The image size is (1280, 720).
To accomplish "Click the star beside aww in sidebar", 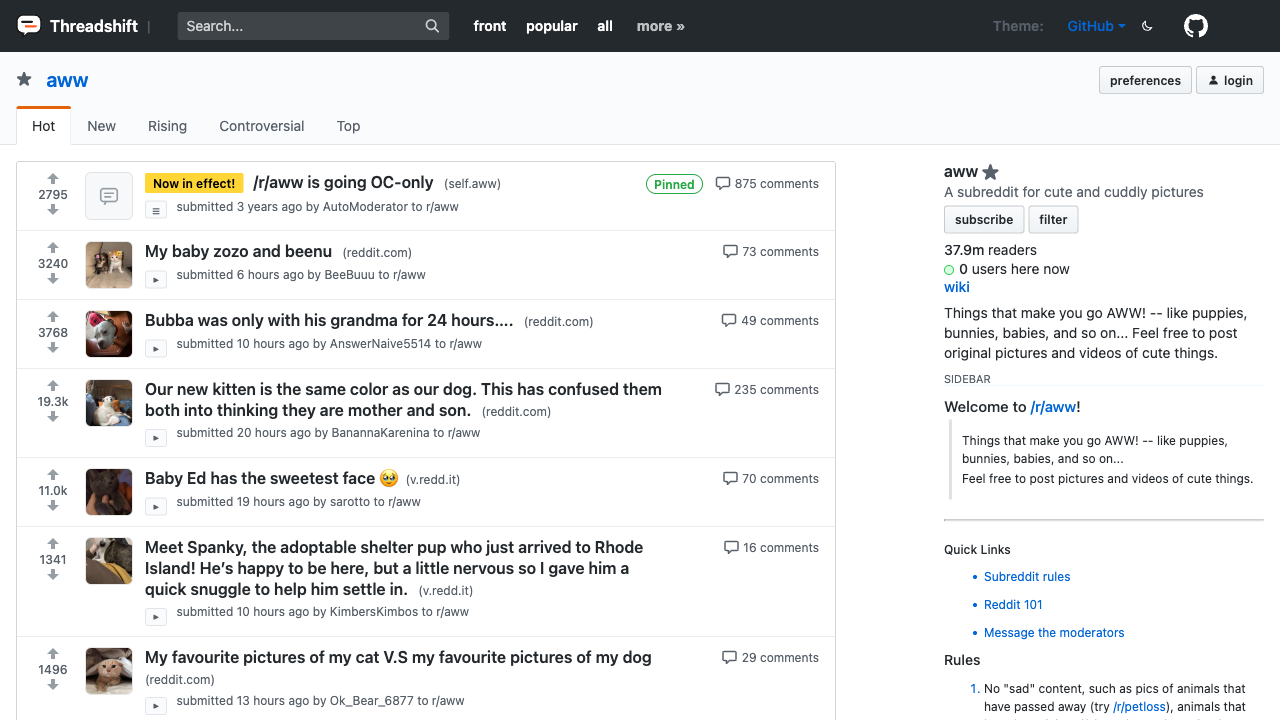I will coord(991,172).
